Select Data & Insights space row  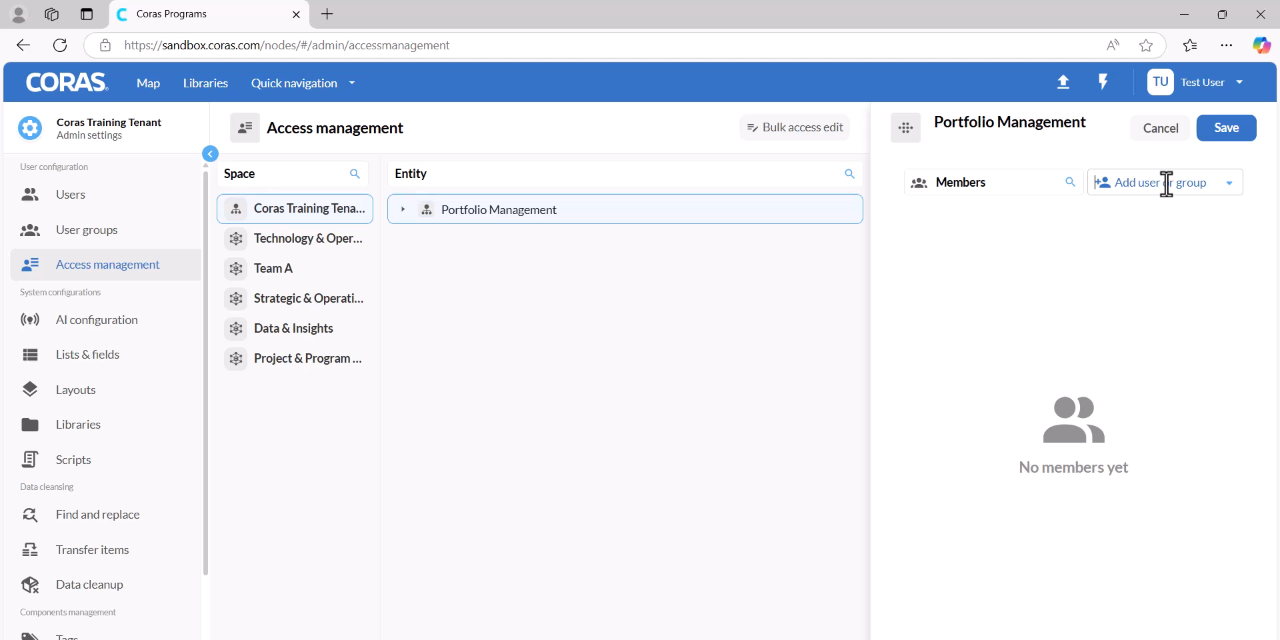point(295,329)
